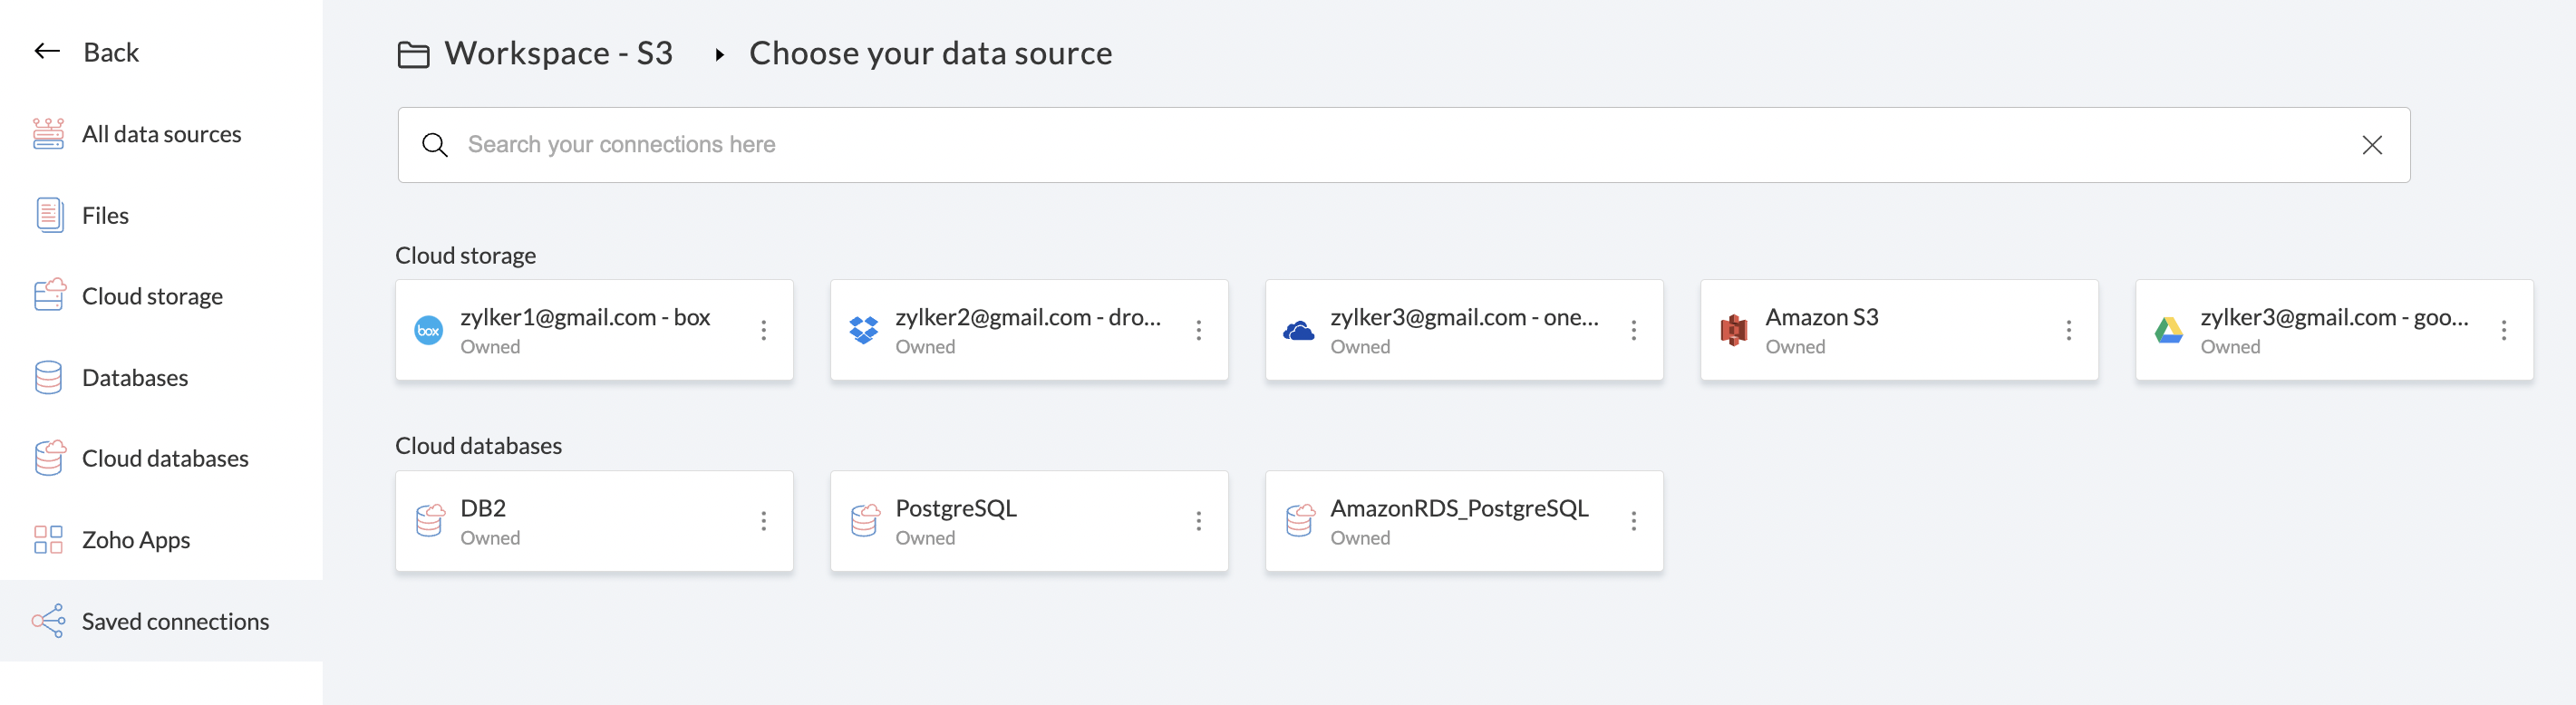
Task: Clear the connections search box
Action: coord(2371,145)
